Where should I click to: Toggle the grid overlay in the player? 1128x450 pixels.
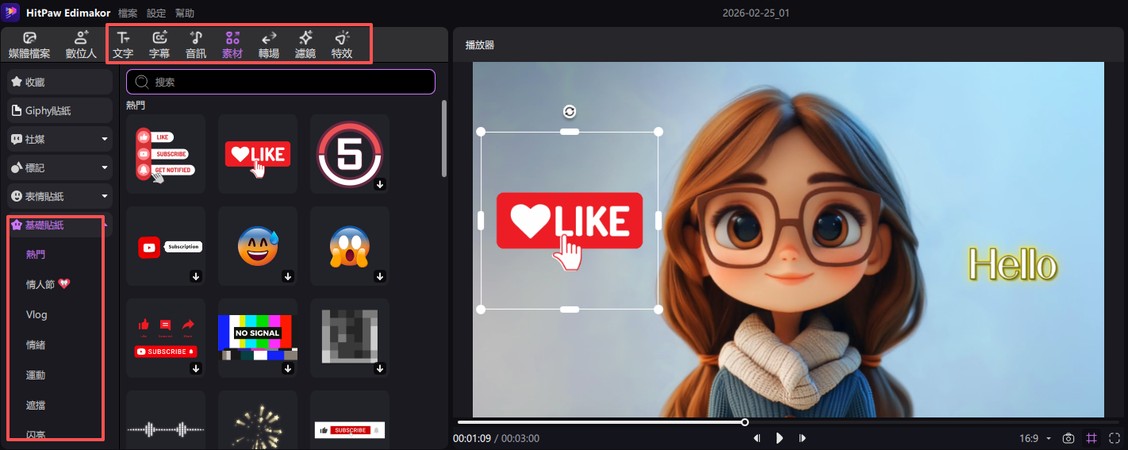pos(1091,438)
